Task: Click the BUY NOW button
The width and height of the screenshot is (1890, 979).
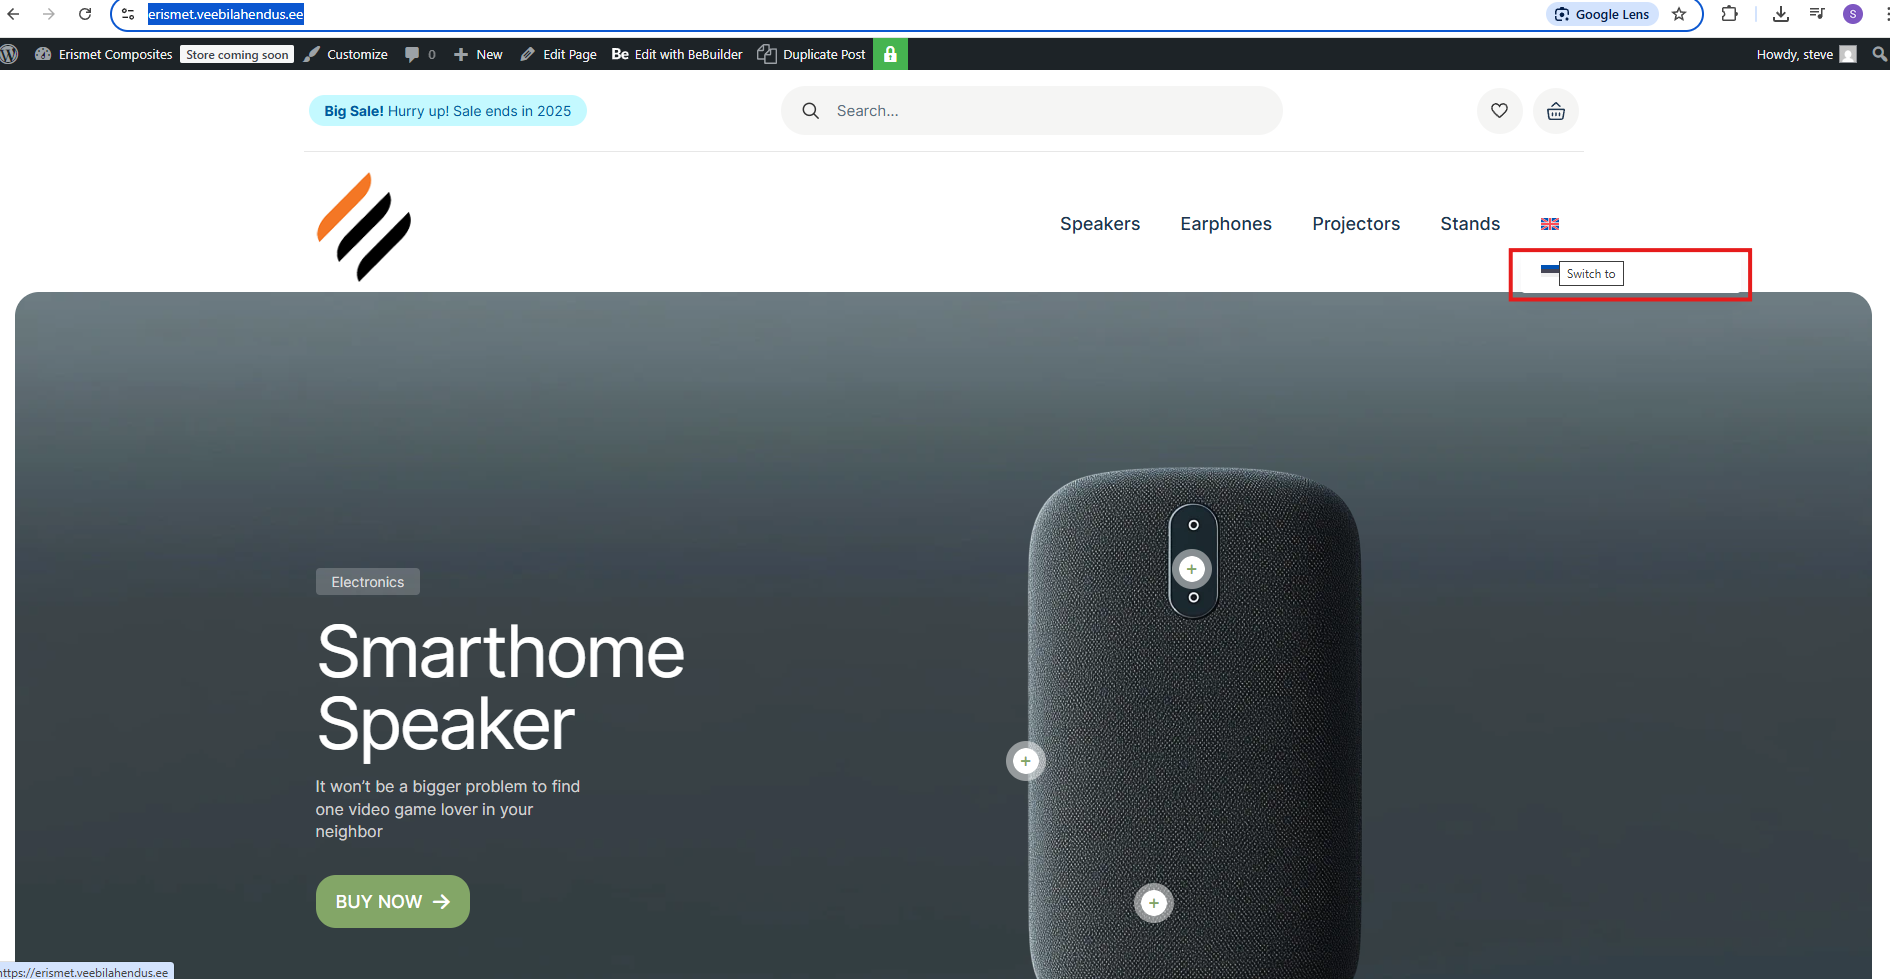Action: coord(393,902)
